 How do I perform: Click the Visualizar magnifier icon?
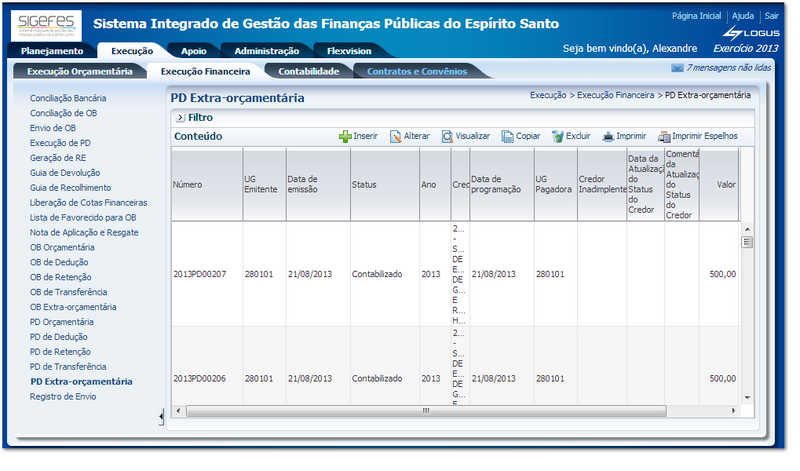[x=447, y=136]
